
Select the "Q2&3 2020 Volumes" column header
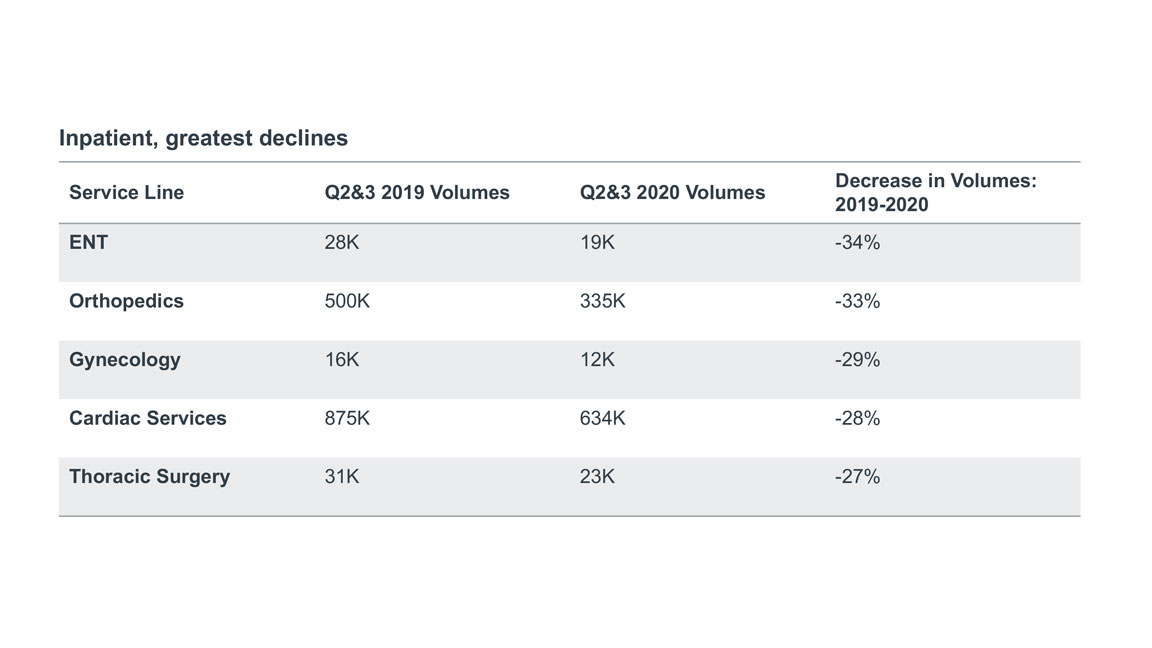click(672, 193)
